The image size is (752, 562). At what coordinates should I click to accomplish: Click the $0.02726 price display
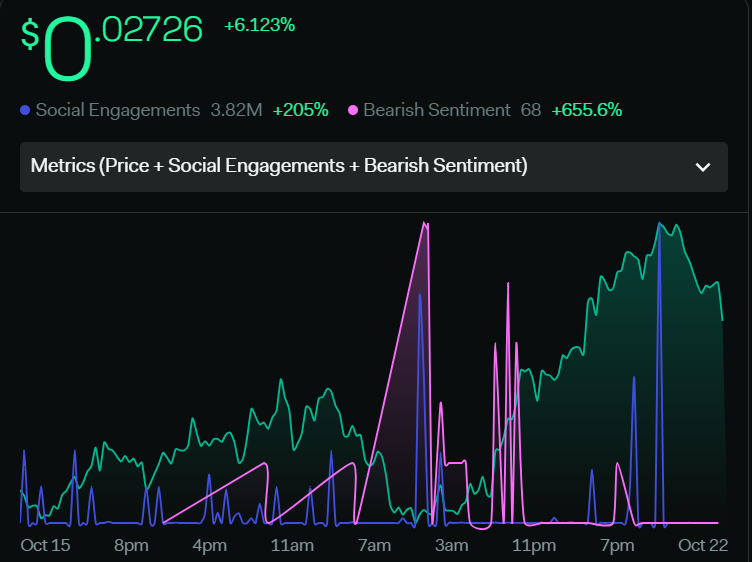[111, 47]
